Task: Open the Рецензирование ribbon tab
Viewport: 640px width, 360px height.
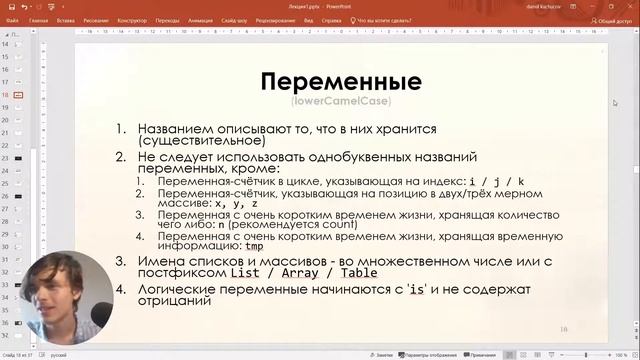Action: point(276,20)
